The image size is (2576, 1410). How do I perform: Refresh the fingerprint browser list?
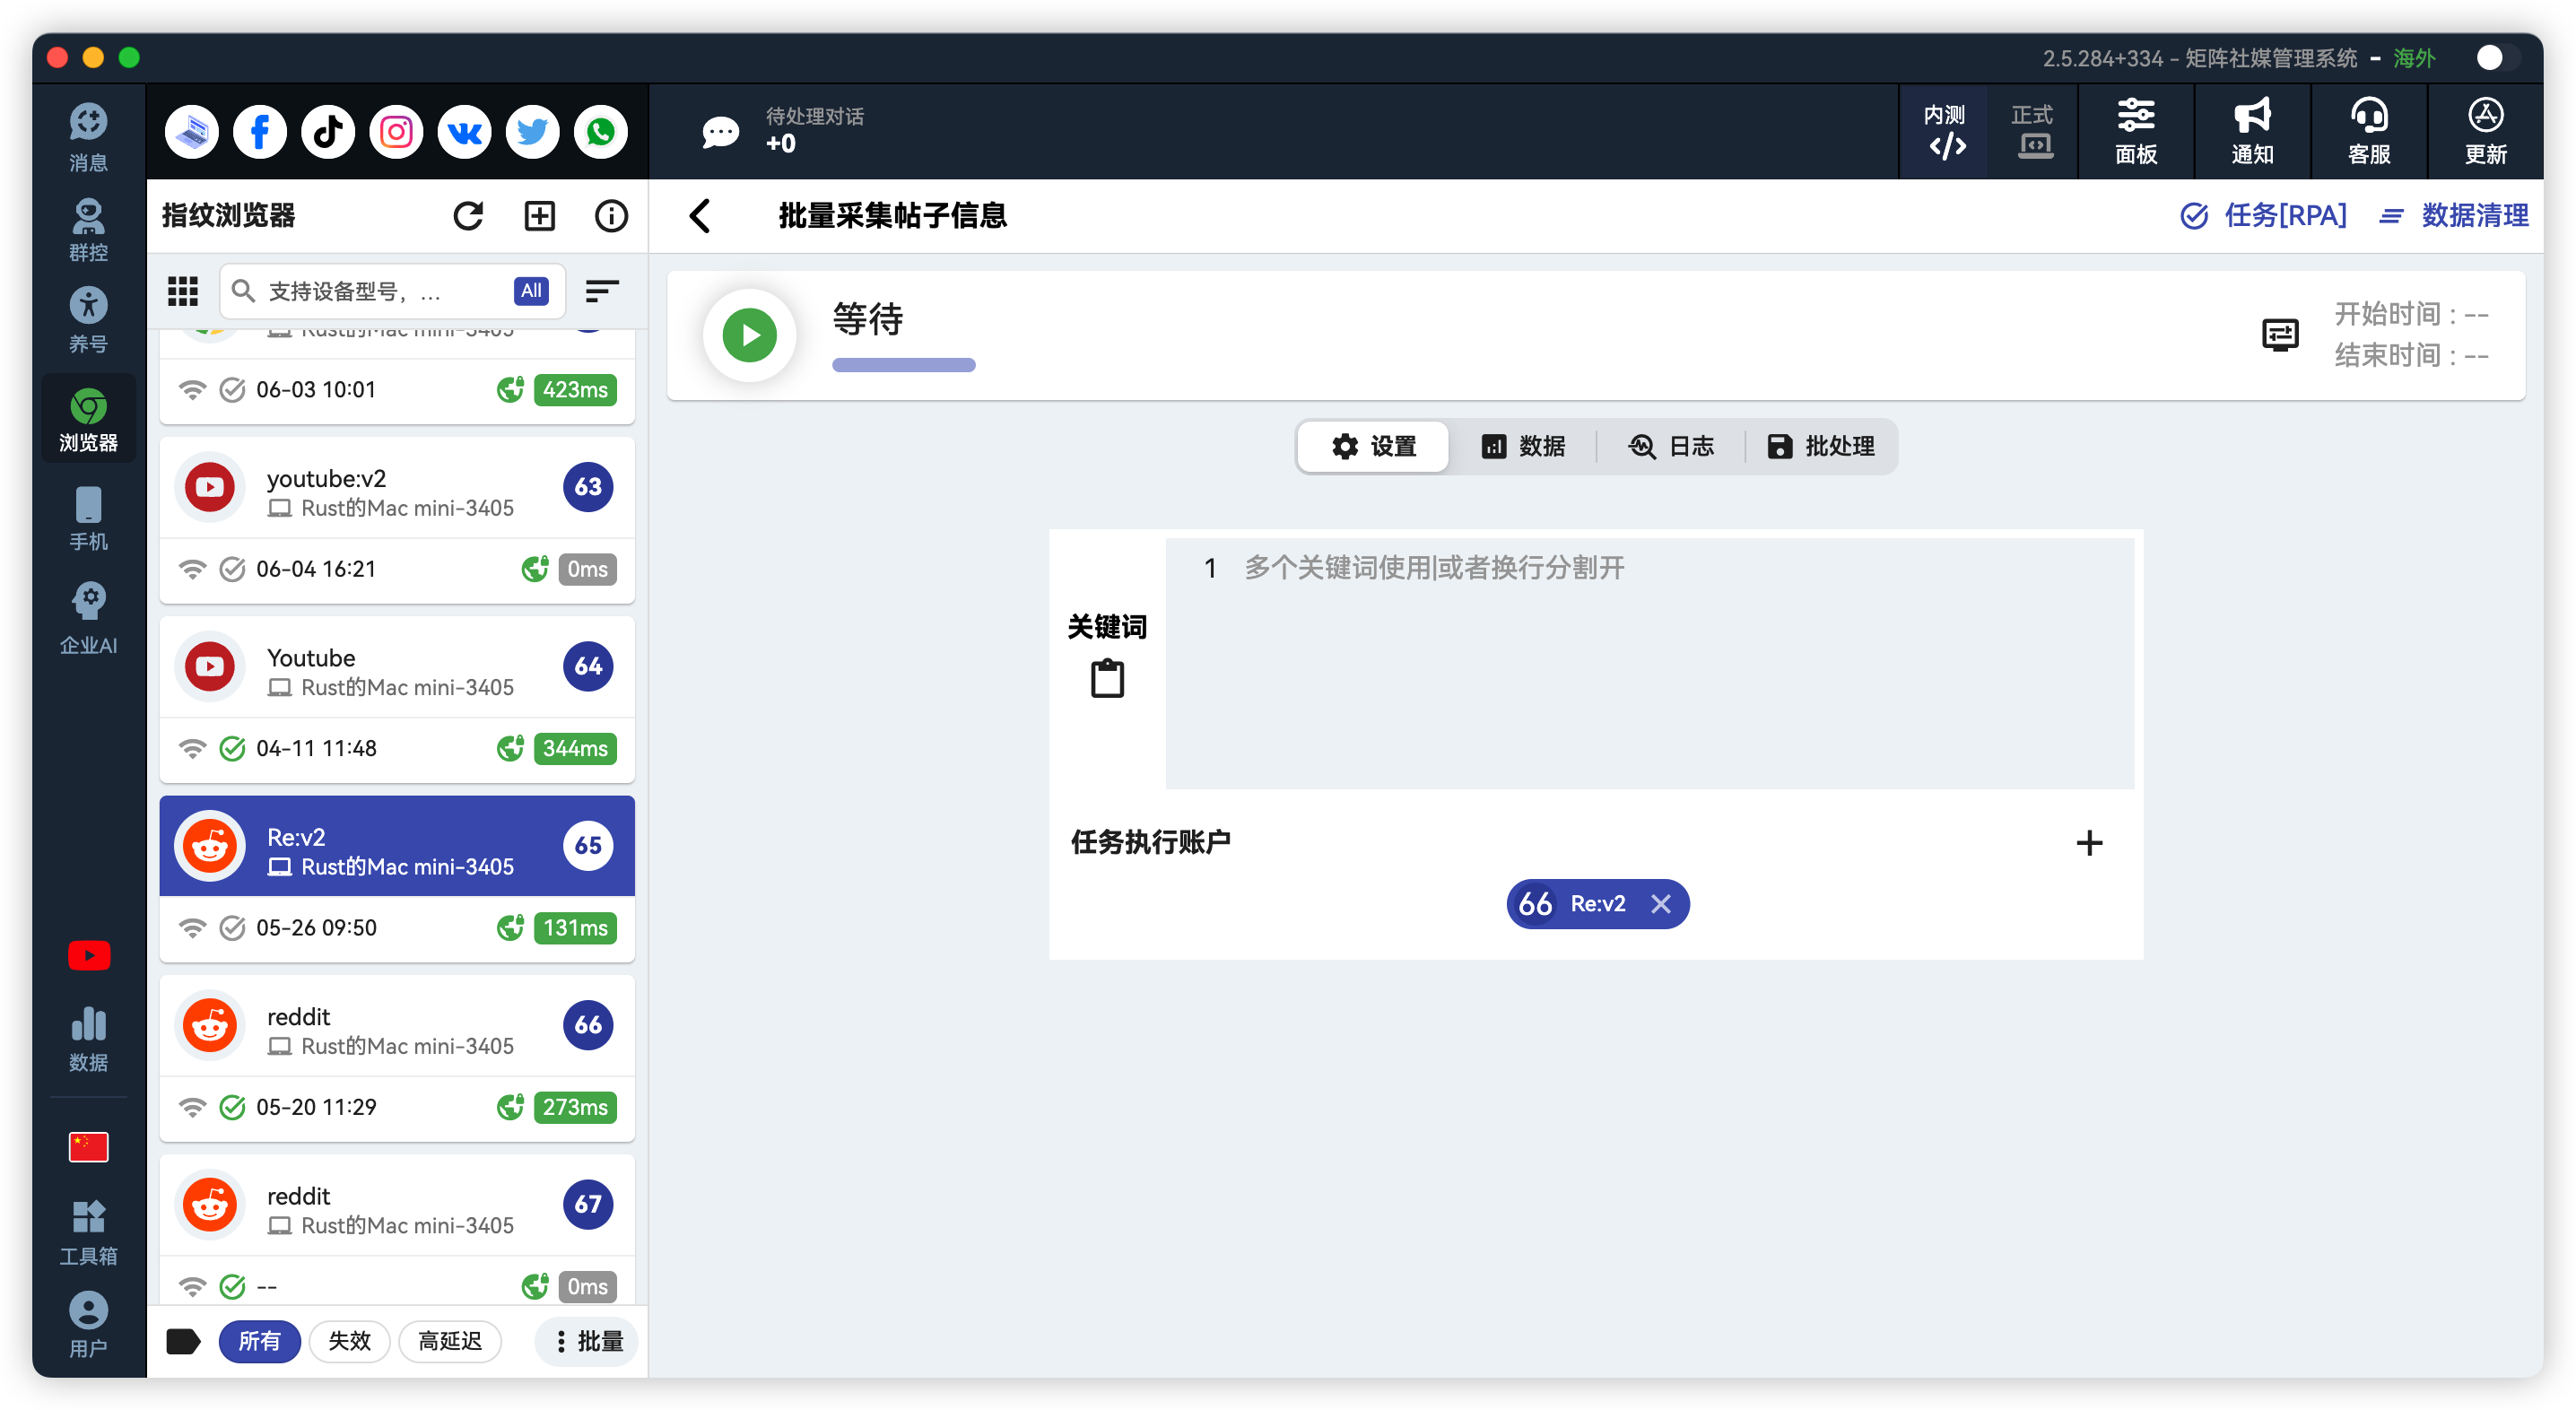468,215
